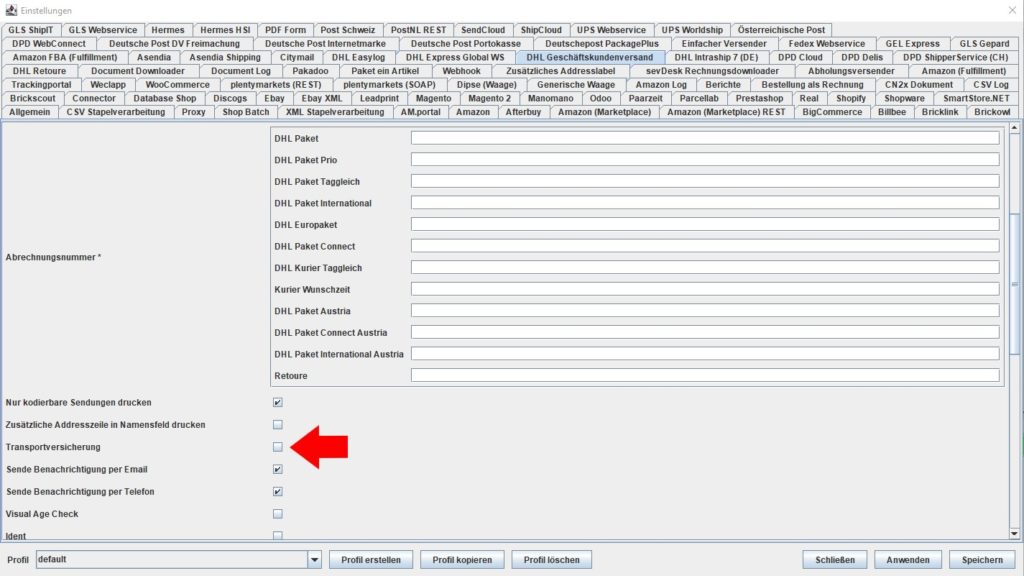Open the WooCommerce tab

click(178, 84)
